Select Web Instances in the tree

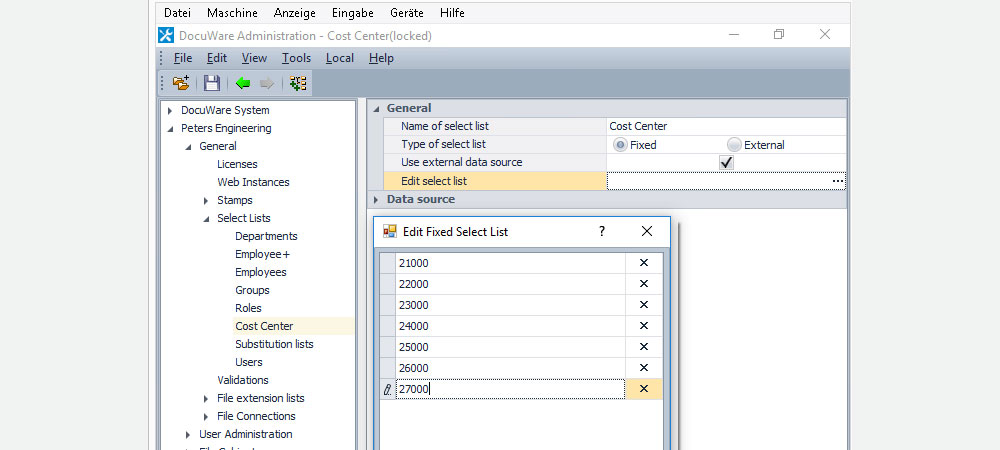pos(253,182)
